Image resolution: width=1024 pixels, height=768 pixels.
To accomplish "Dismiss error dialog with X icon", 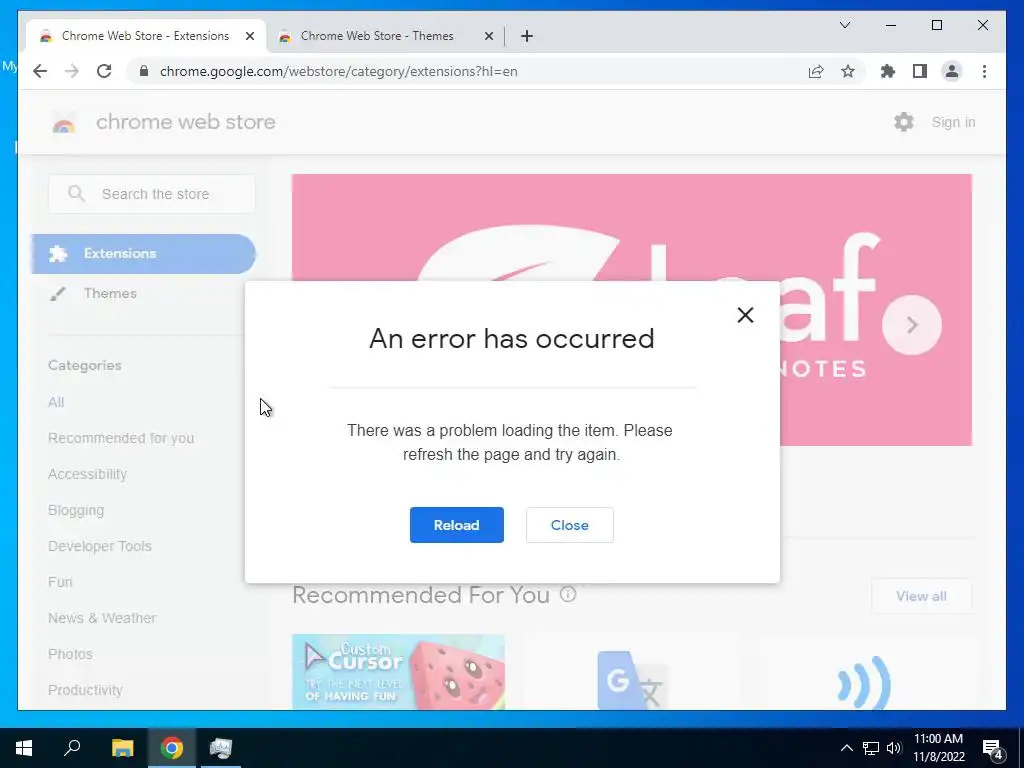I will point(745,315).
